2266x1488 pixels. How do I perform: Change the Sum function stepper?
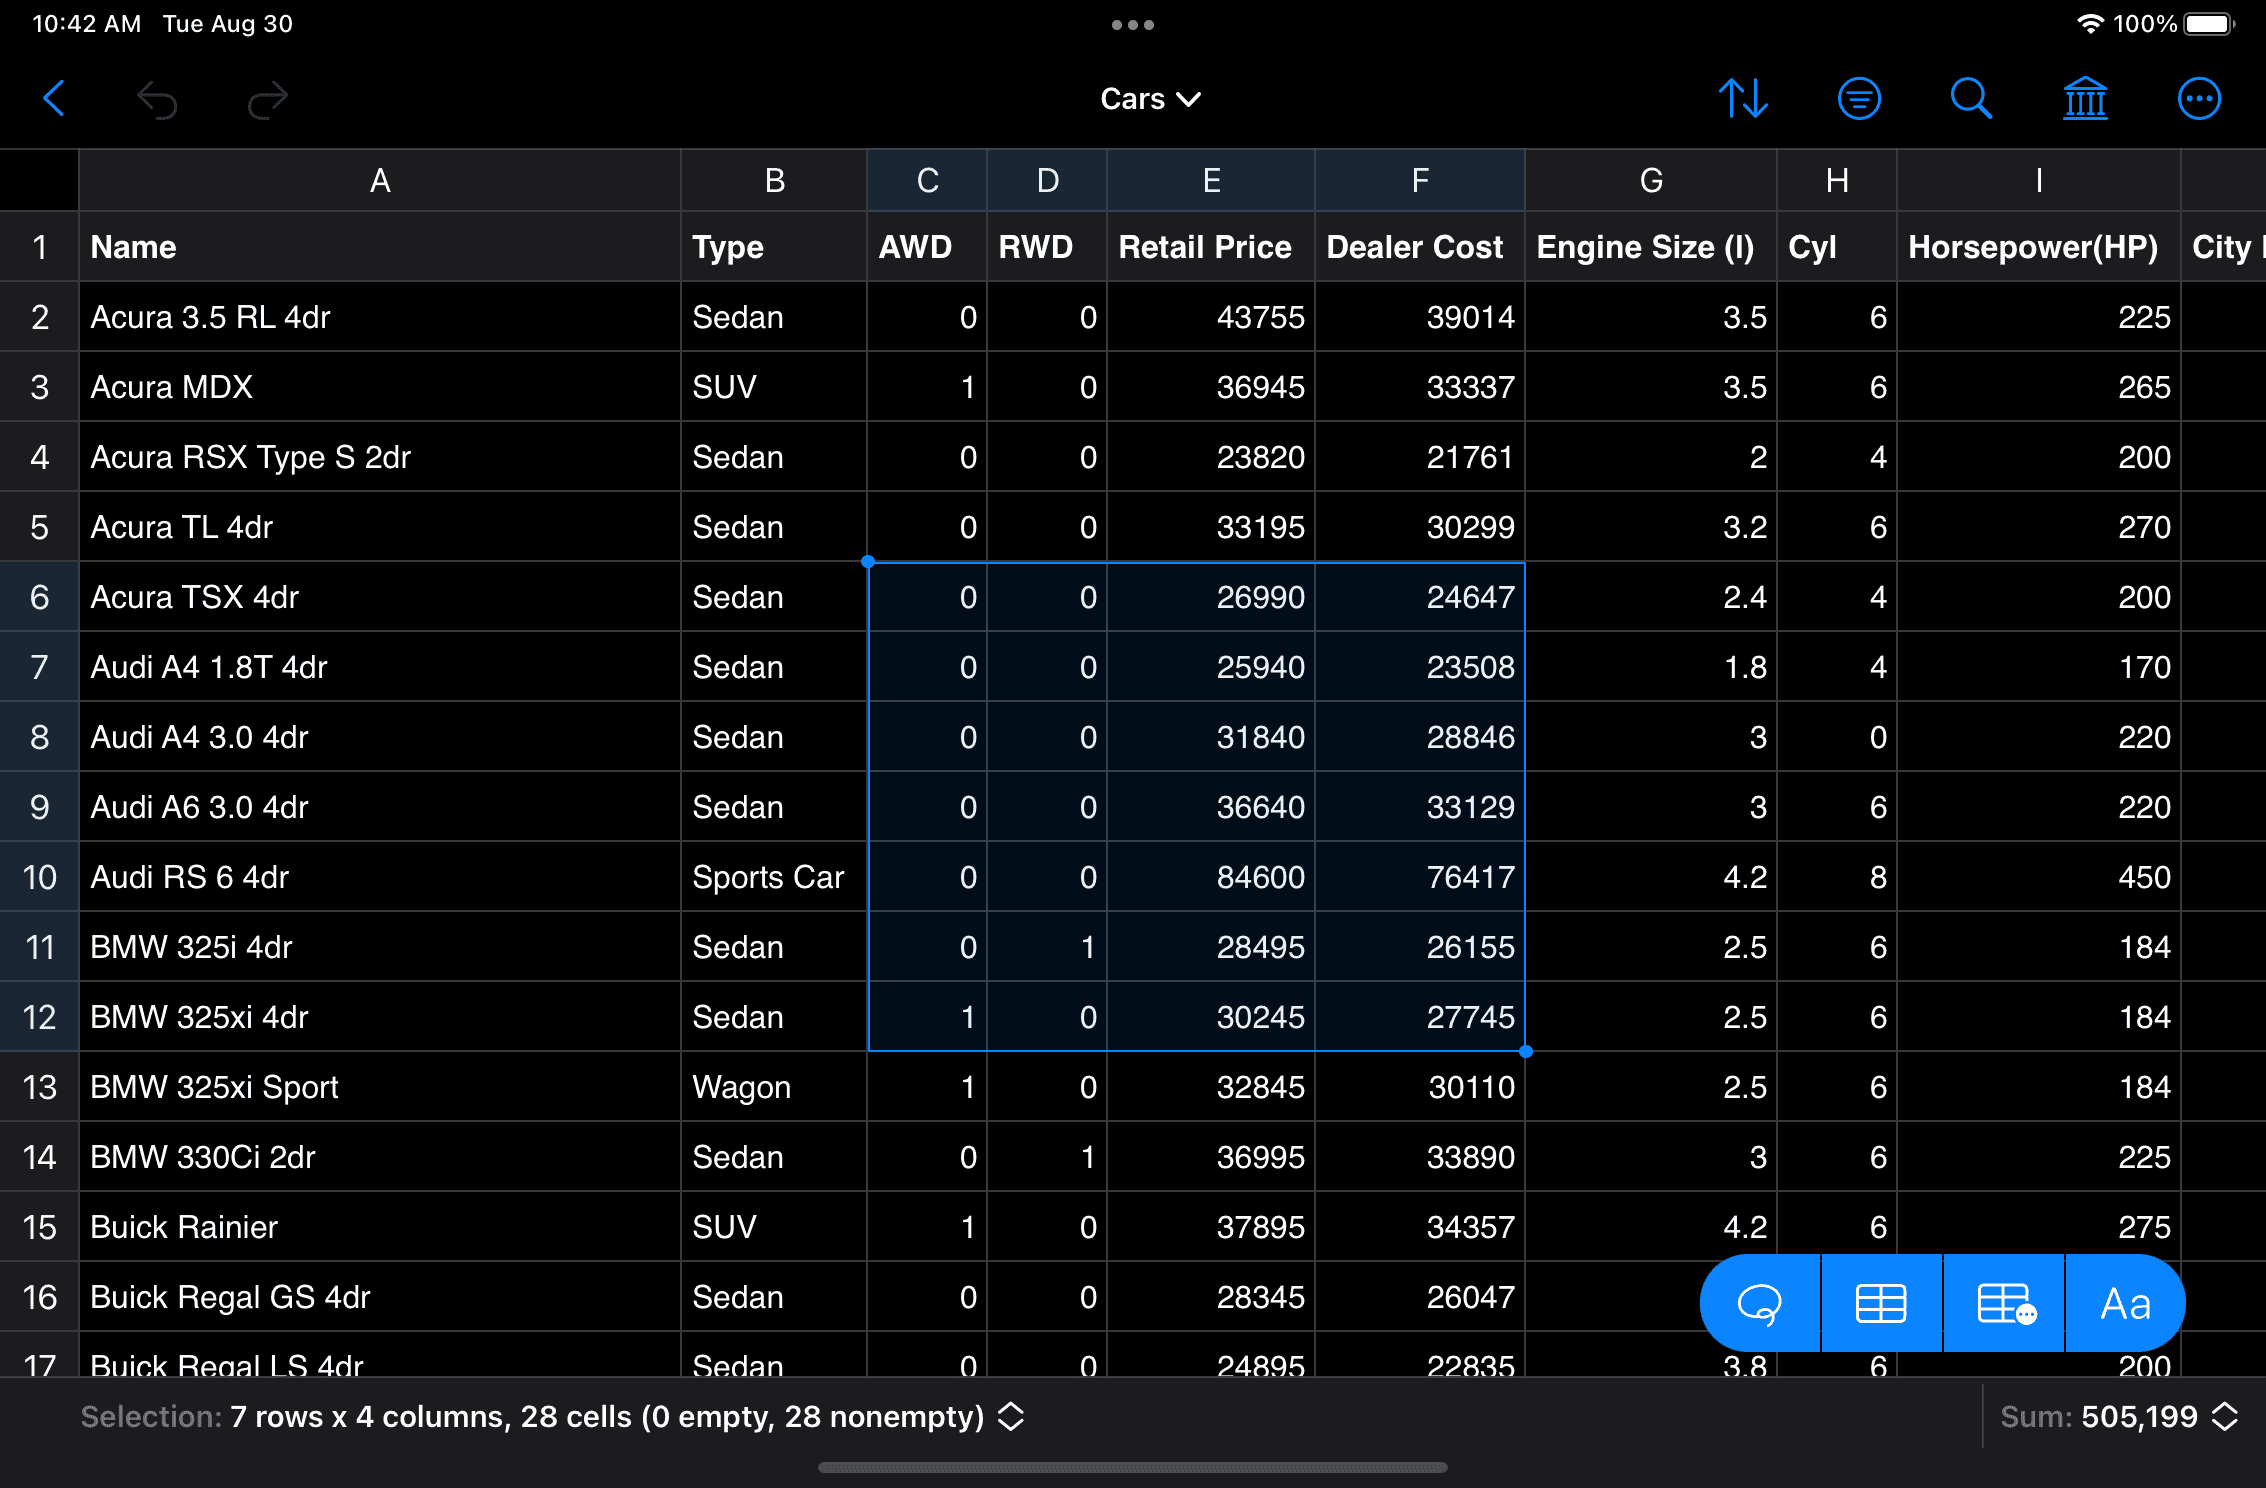click(2224, 1416)
